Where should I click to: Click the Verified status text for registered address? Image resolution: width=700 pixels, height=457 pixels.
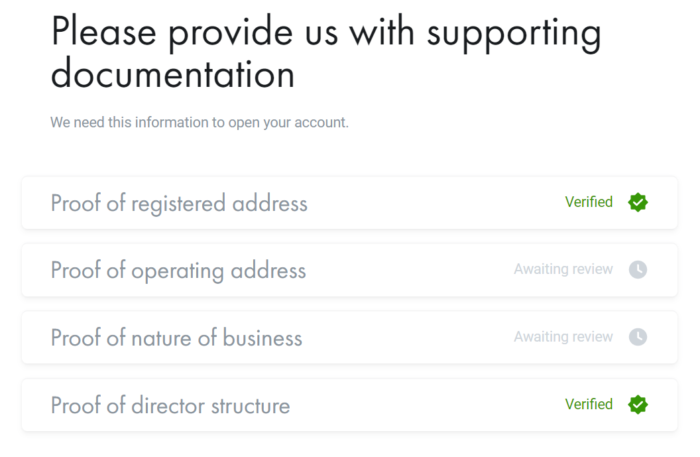(589, 202)
